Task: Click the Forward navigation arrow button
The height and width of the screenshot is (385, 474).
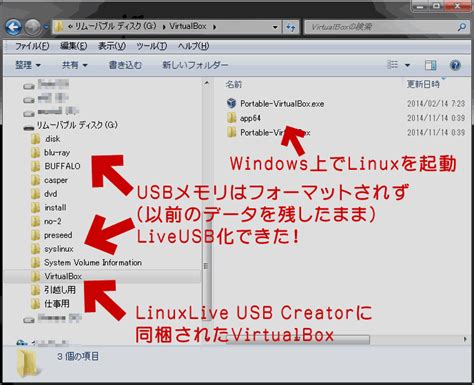Action: tap(32, 27)
